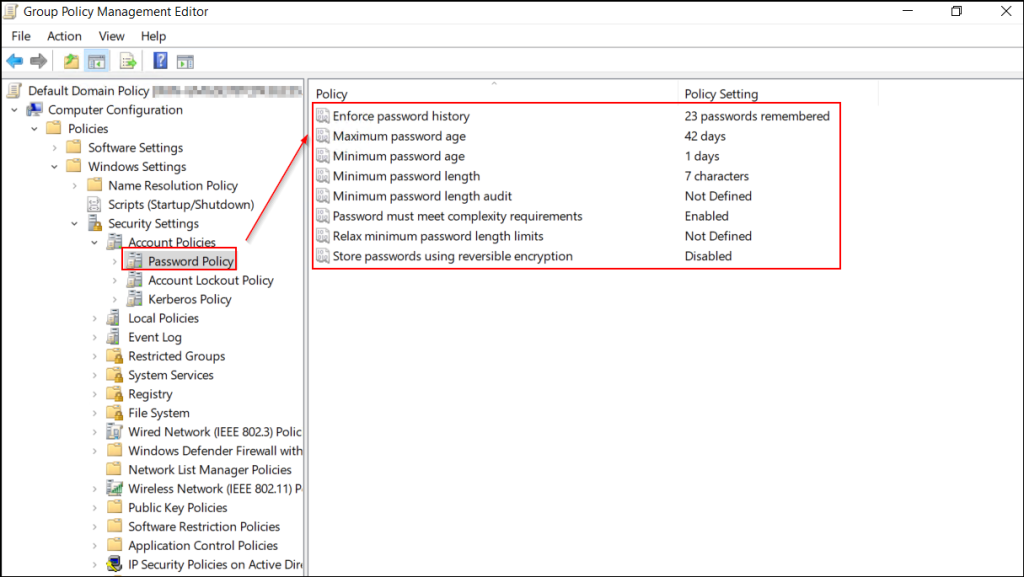Select the Enforce password history policy icon

(x=322, y=115)
